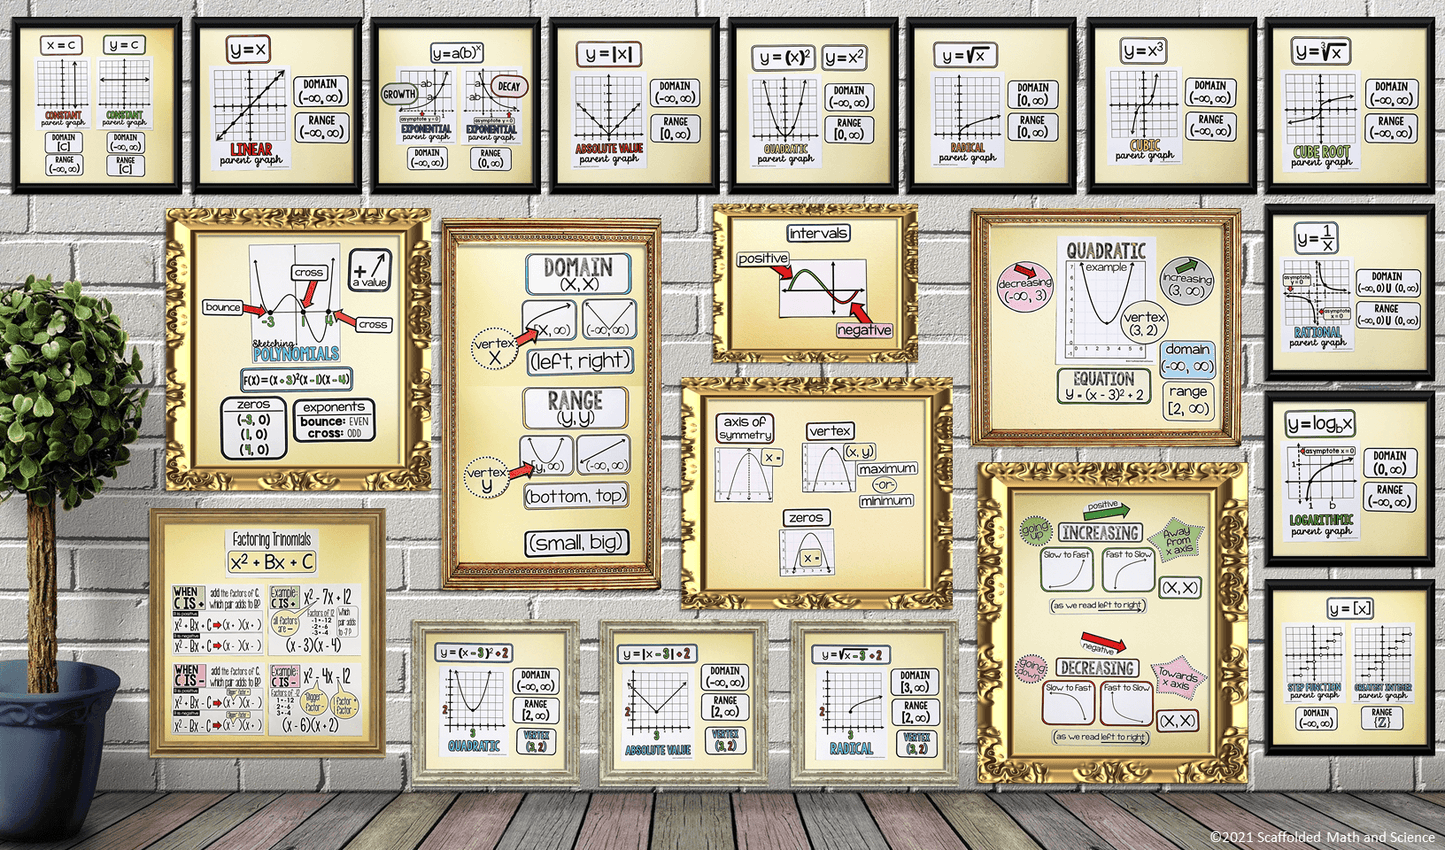Click the pink 'decreasing (-∞, 3)' circle
This screenshot has height=850, width=1445.
pos(1025,289)
